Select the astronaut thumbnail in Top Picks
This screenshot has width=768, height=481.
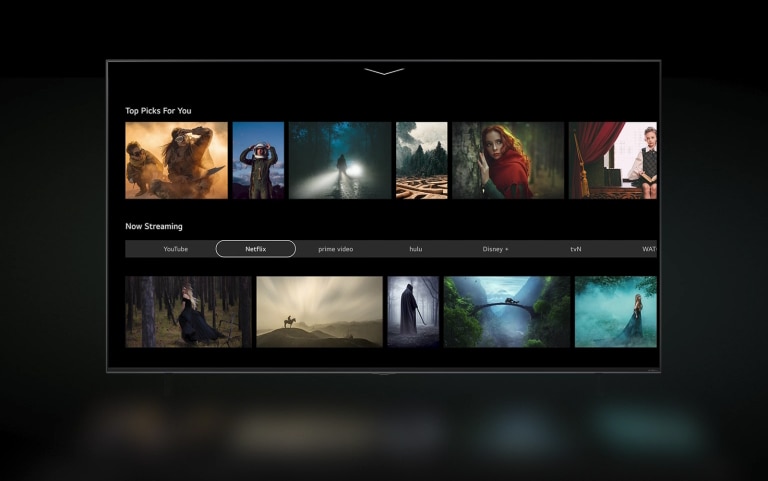258,160
